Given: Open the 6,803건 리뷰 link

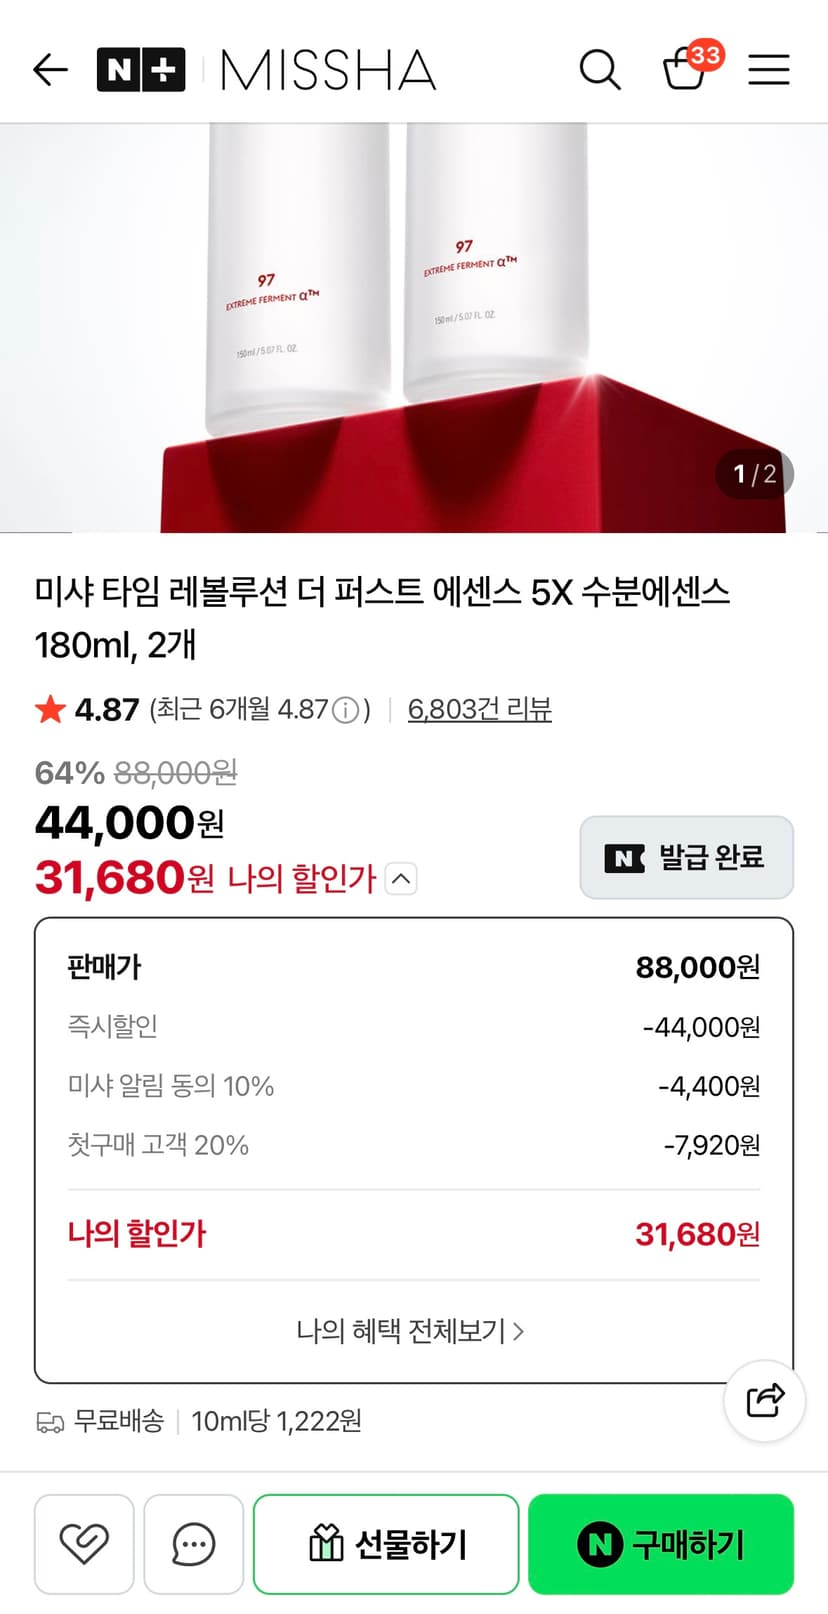Looking at the screenshot, I should click(x=480, y=709).
